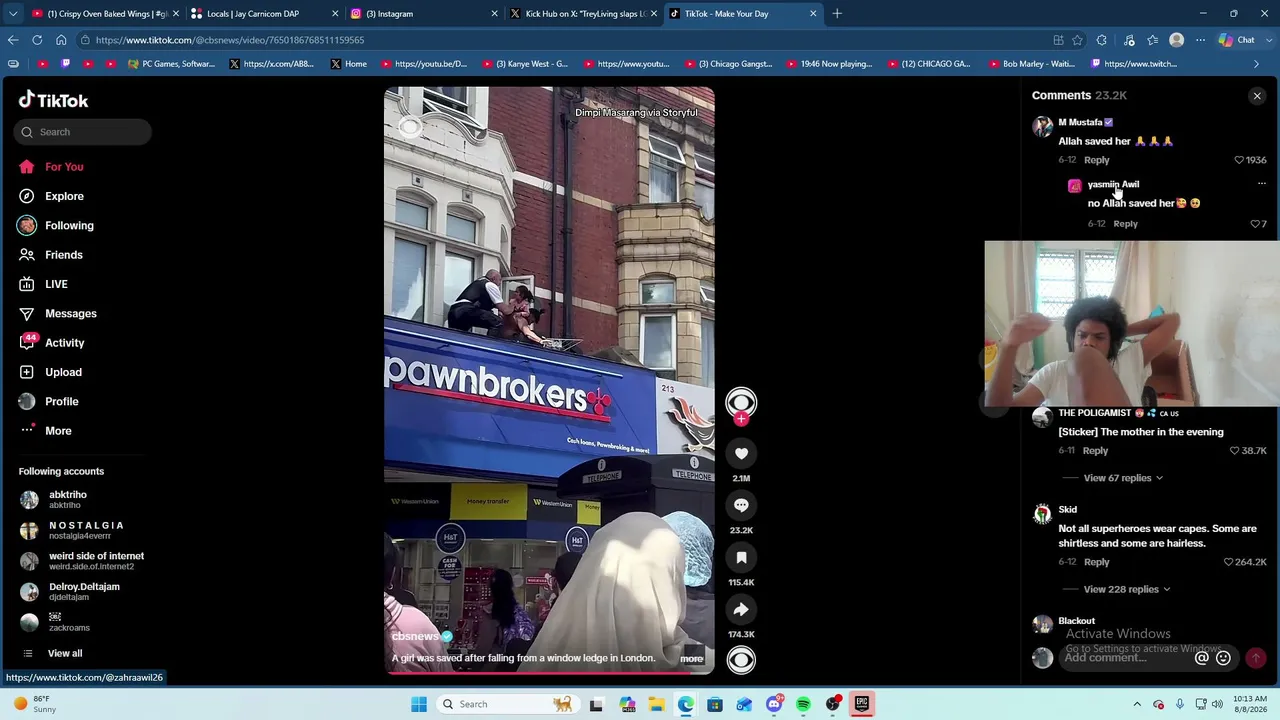Image resolution: width=1280 pixels, height=720 pixels.
Task: Open more options on yasmiin Awil's reply
Action: point(1261,184)
